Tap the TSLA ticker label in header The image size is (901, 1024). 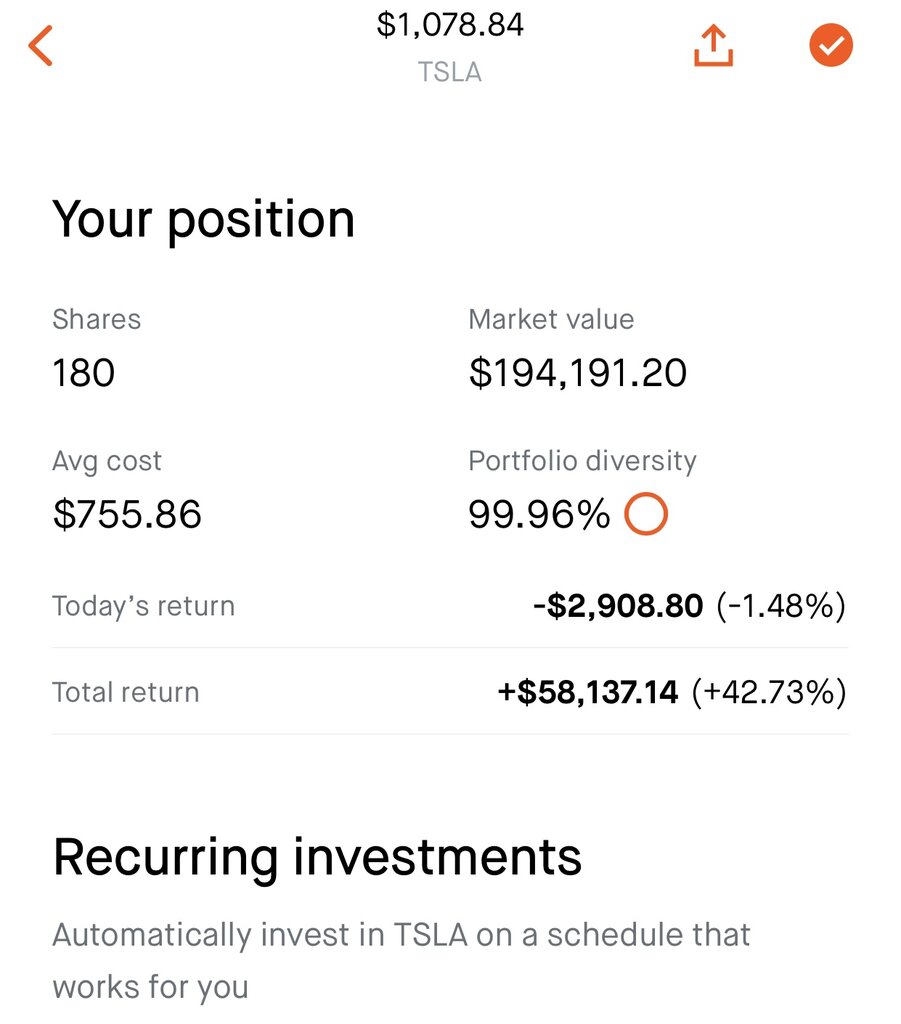pos(450,72)
